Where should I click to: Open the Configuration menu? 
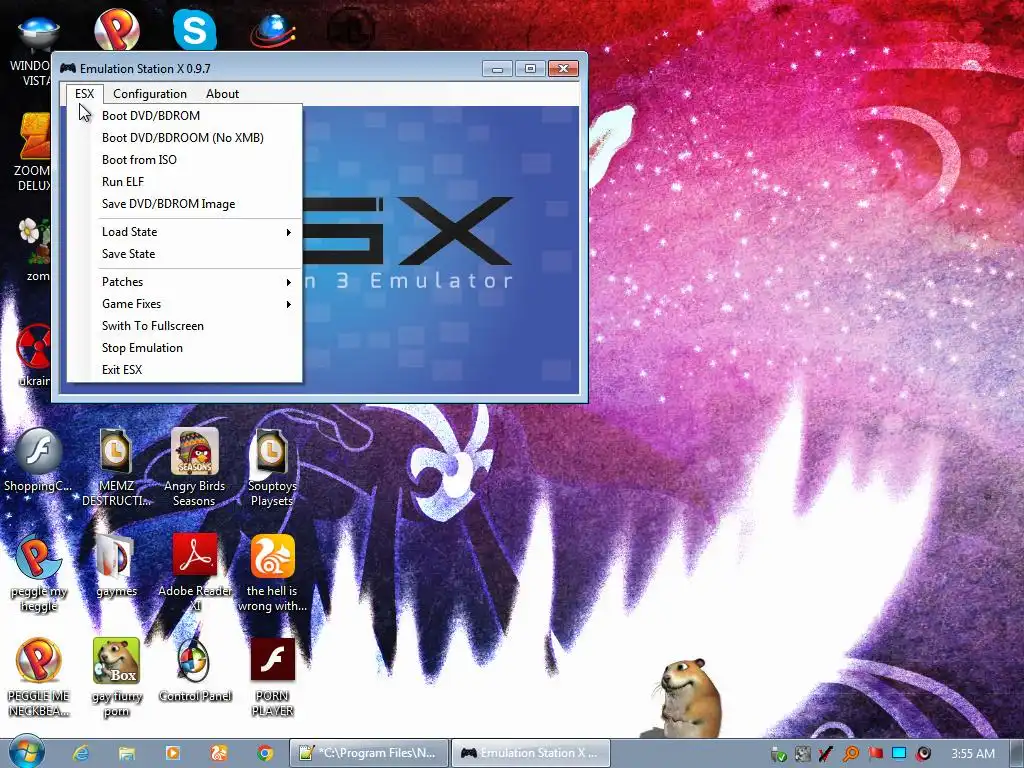150,93
